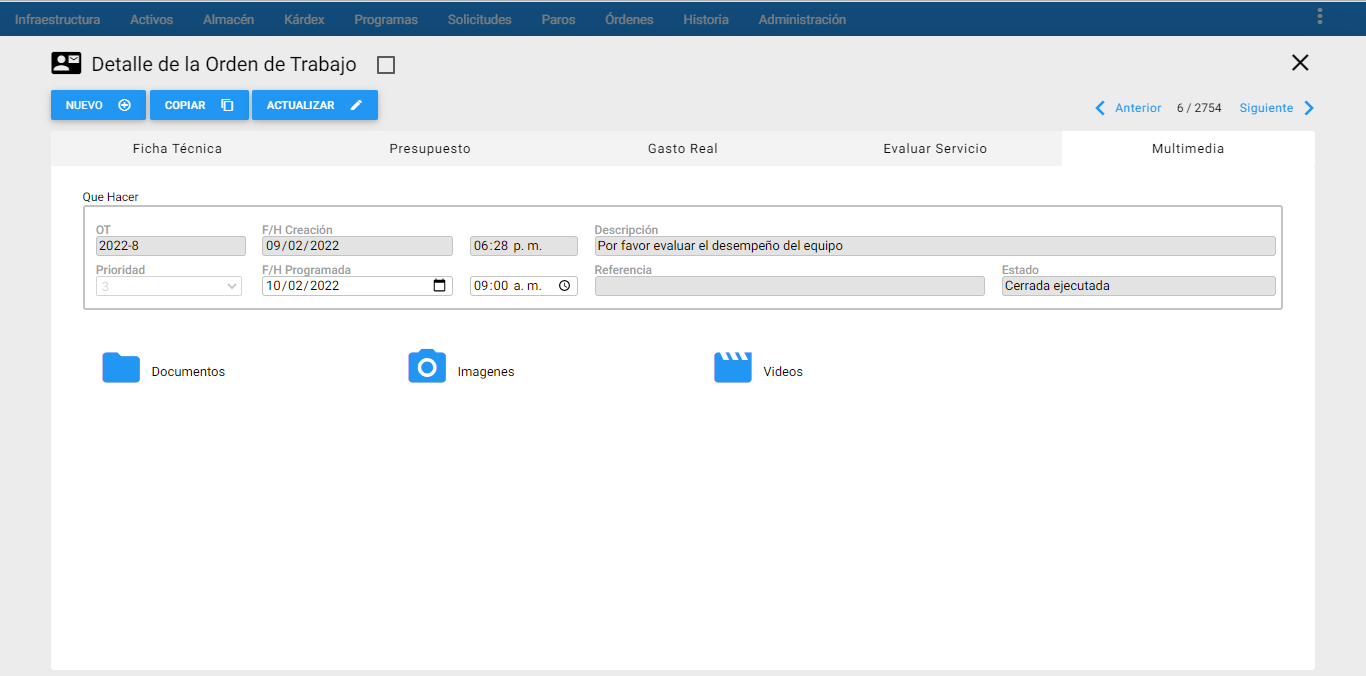Go to next order via Siguiente
Viewport: 1366px width, 676px height.
1266,108
